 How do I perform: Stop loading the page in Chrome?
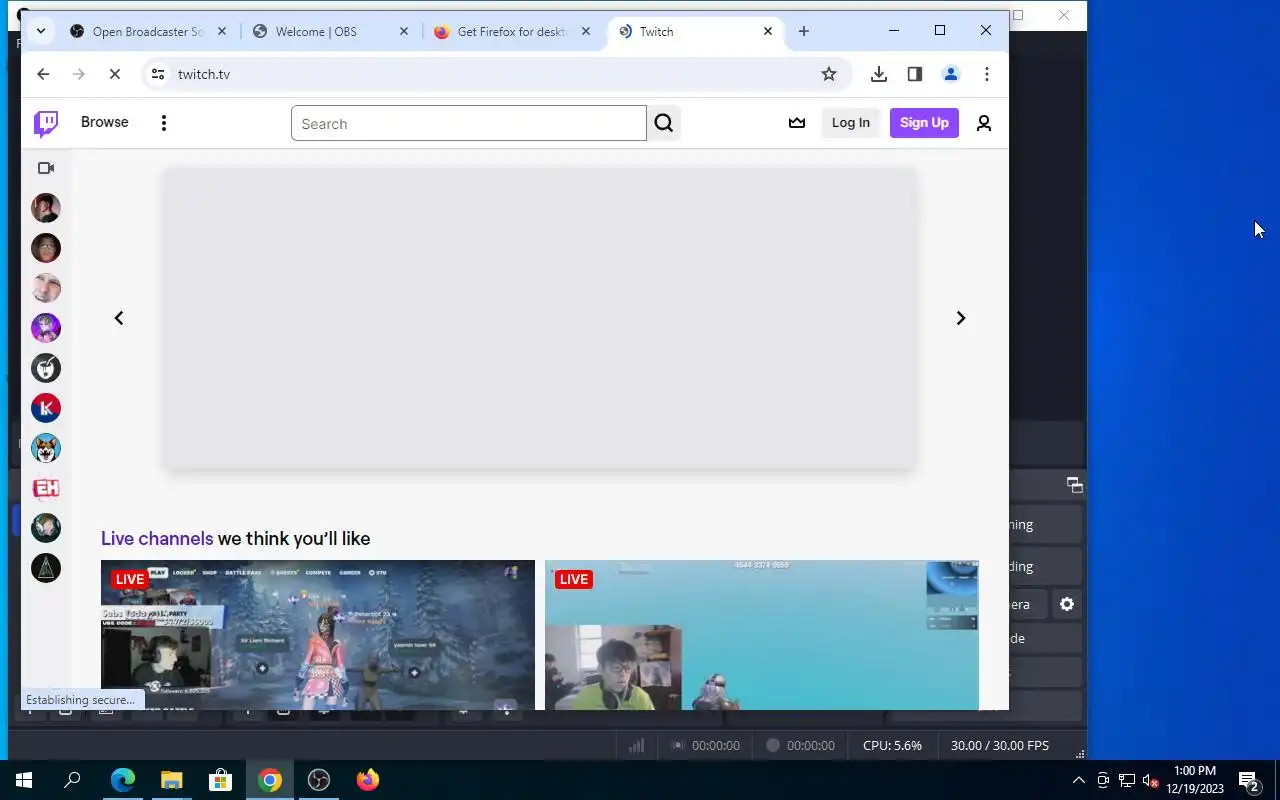(115, 74)
